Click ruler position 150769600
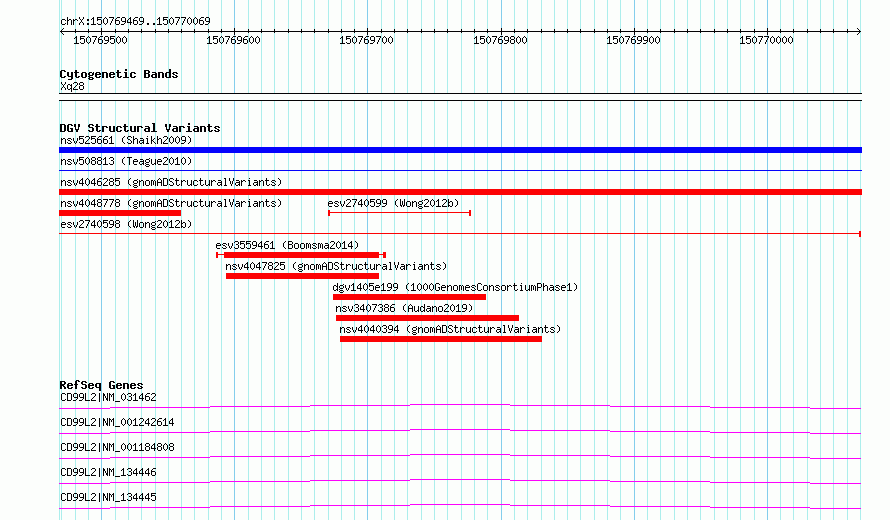The image size is (890, 520). tap(233, 40)
